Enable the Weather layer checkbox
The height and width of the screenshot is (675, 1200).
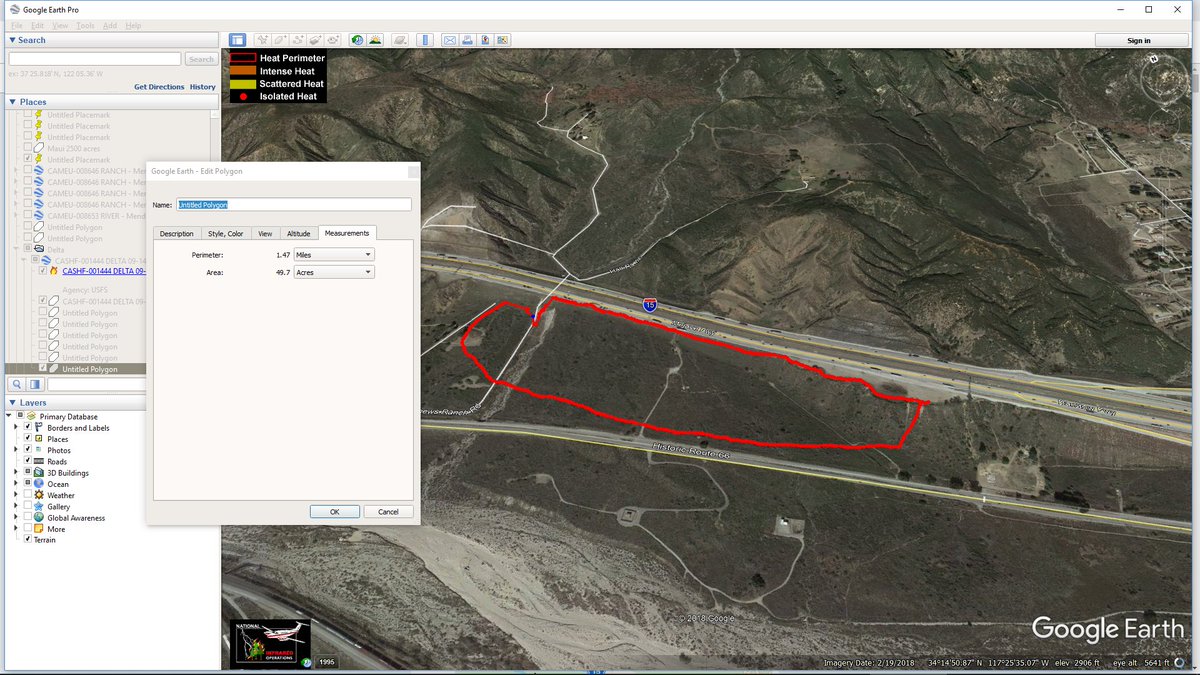coord(27,495)
